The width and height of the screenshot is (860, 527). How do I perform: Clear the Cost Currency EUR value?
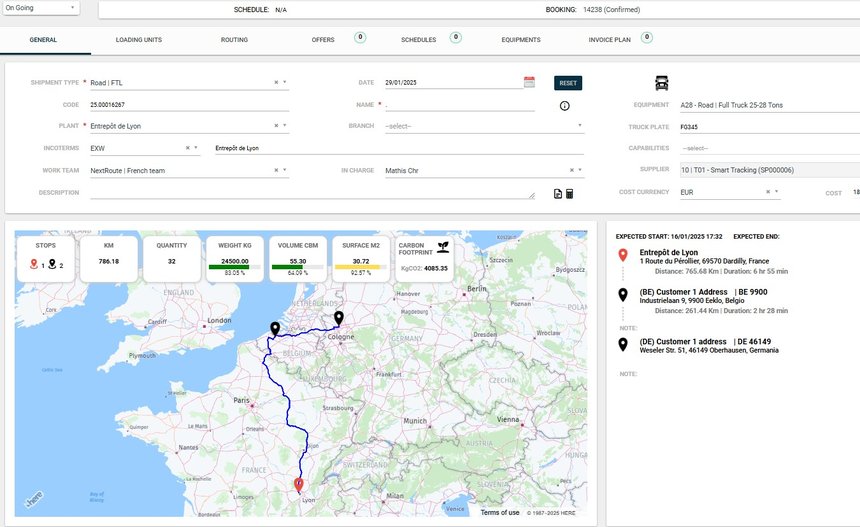(768, 191)
